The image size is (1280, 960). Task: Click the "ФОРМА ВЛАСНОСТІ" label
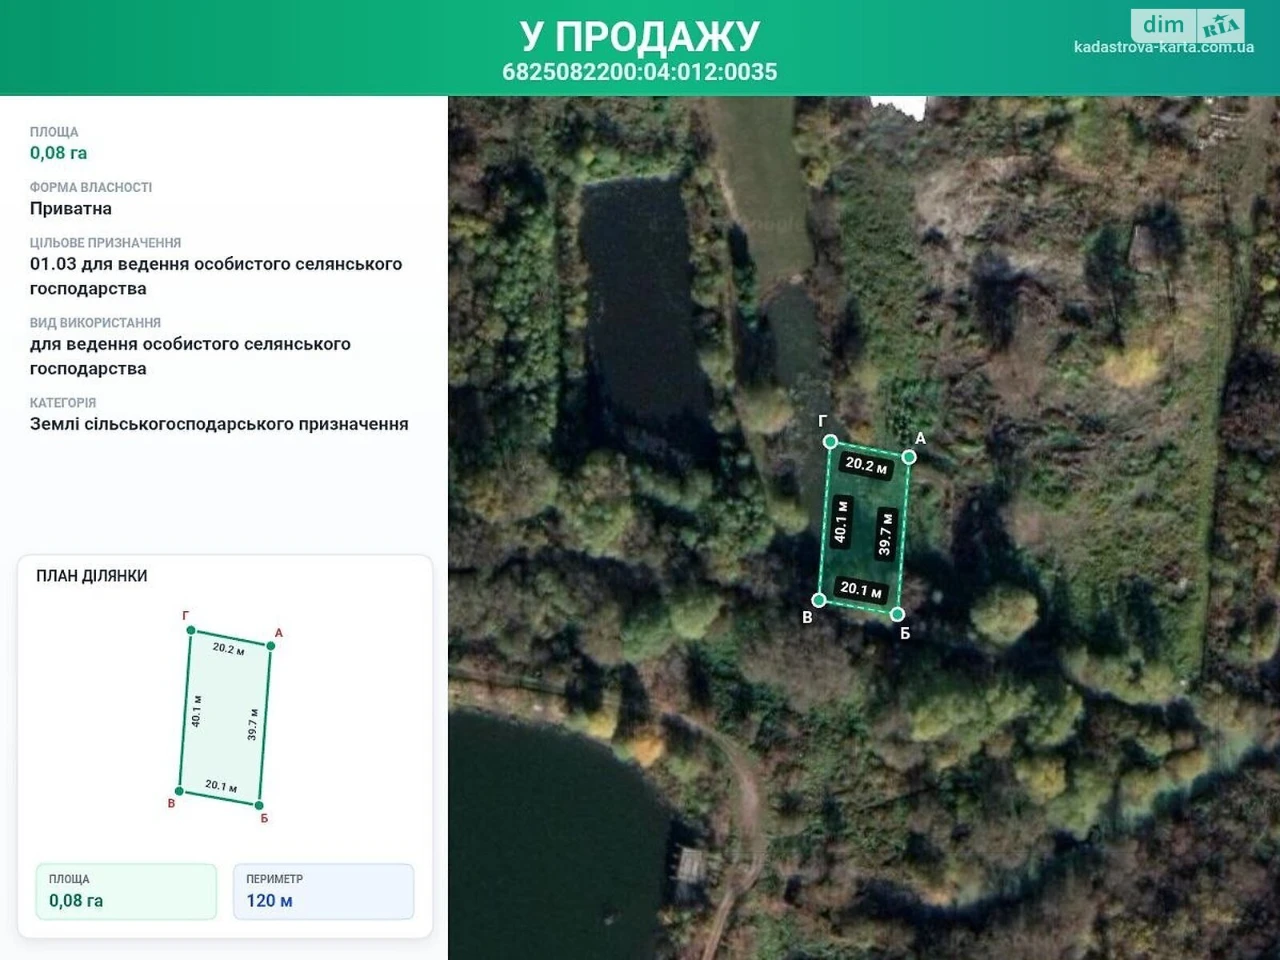click(91, 187)
